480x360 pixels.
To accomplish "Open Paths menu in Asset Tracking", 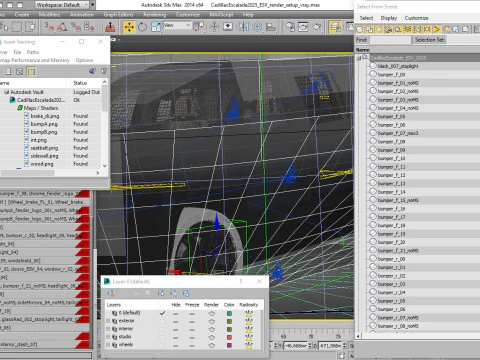I will 33,52.
